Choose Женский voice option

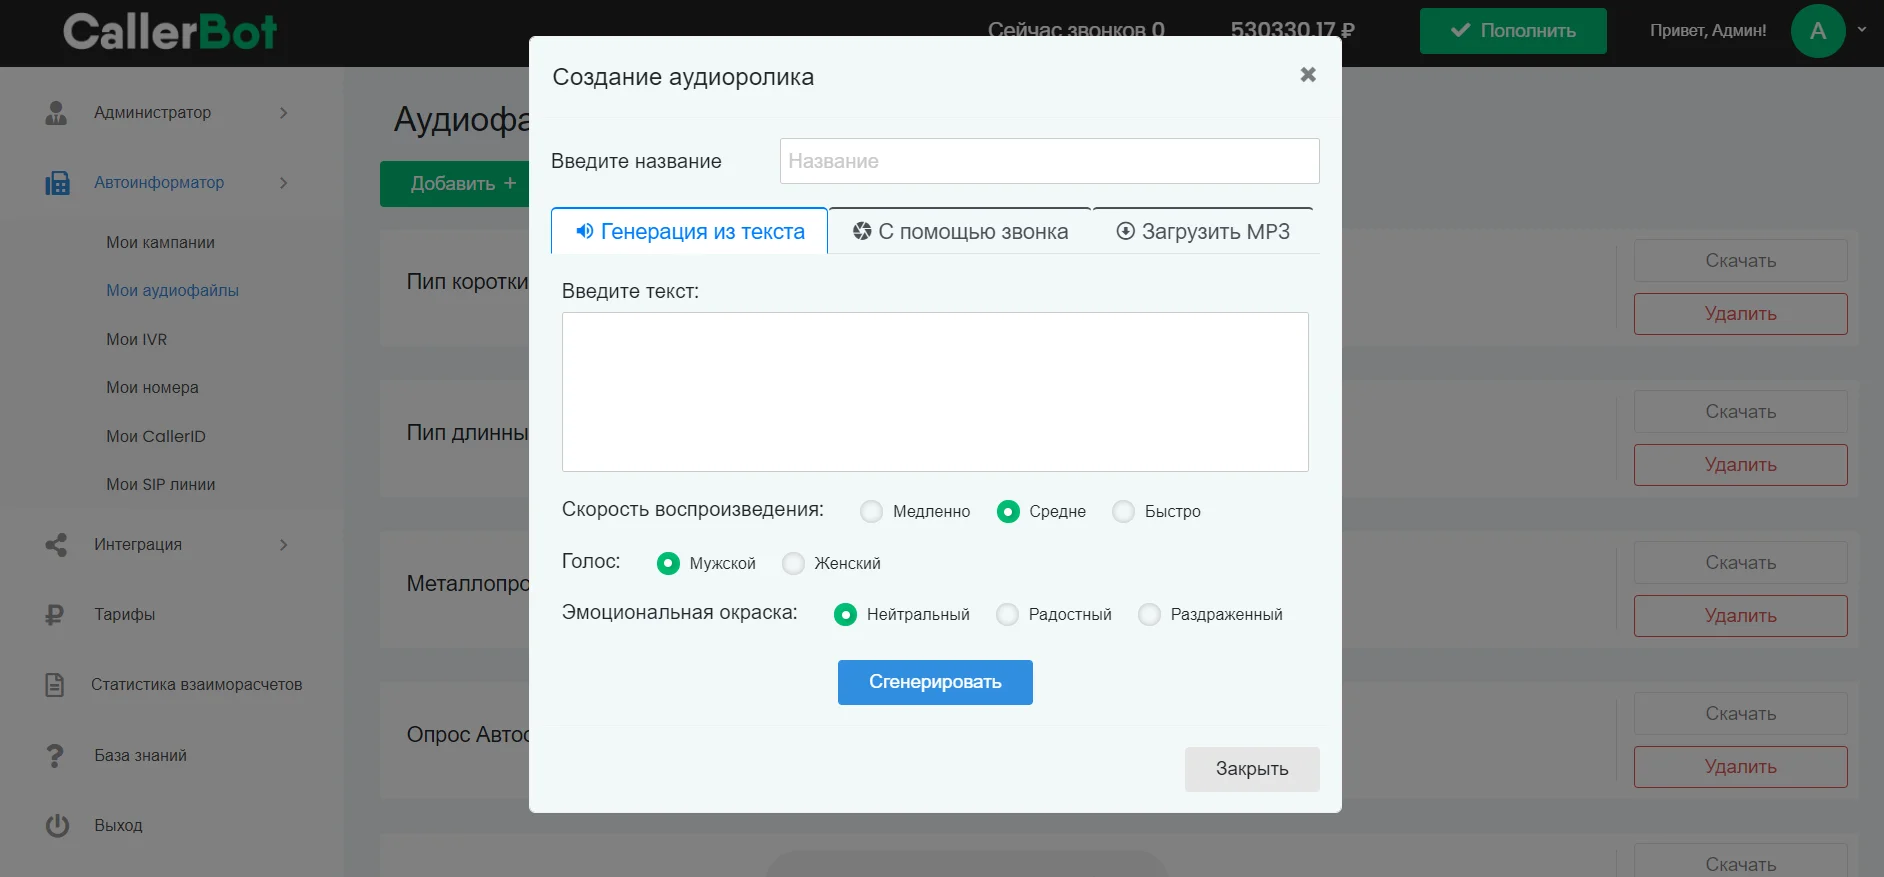pos(793,564)
